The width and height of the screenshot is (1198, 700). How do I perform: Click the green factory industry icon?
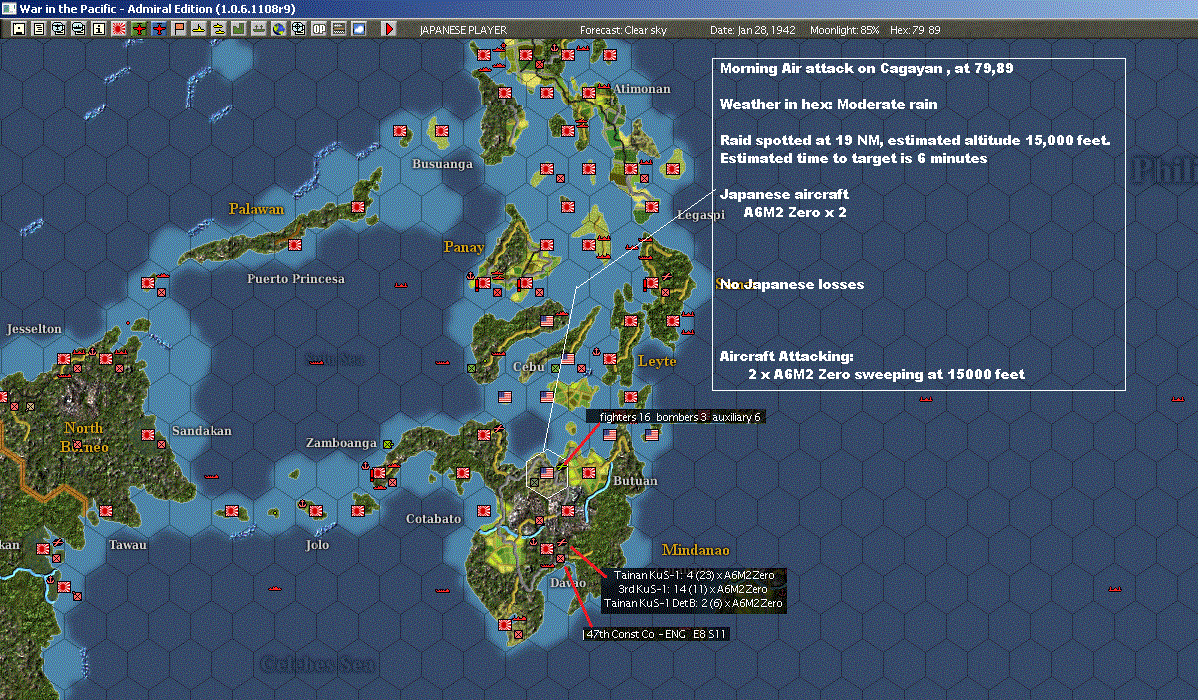[x=238, y=29]
